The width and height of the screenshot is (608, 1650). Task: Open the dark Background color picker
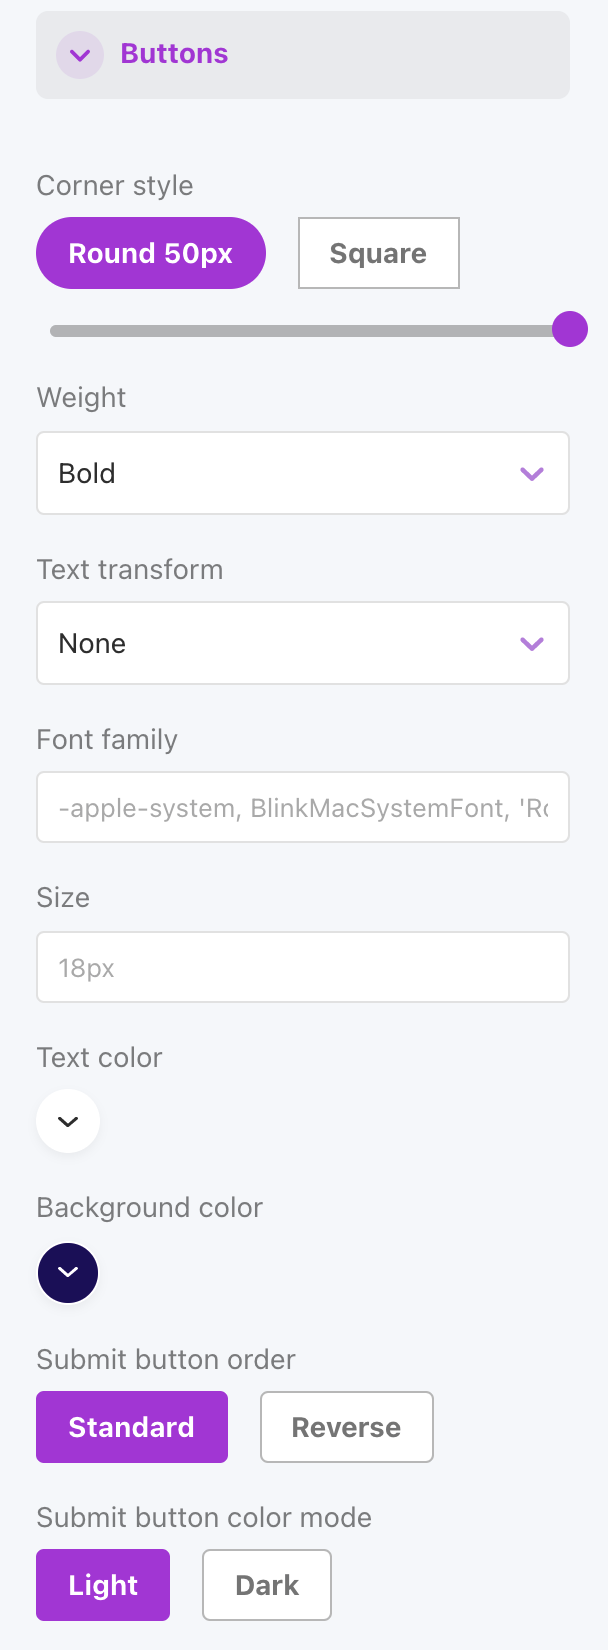point(68,1272)
